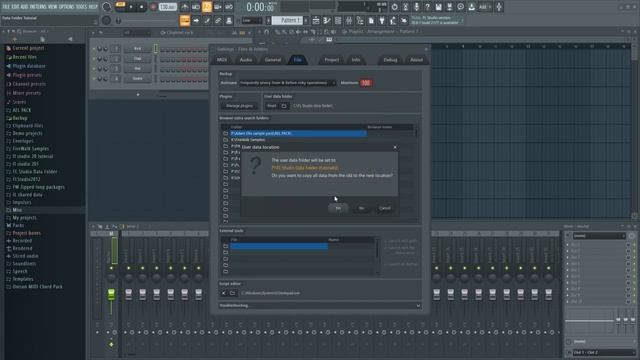Click the save project icon
This screenshot has width=640, height=360.
click(438, 7)
